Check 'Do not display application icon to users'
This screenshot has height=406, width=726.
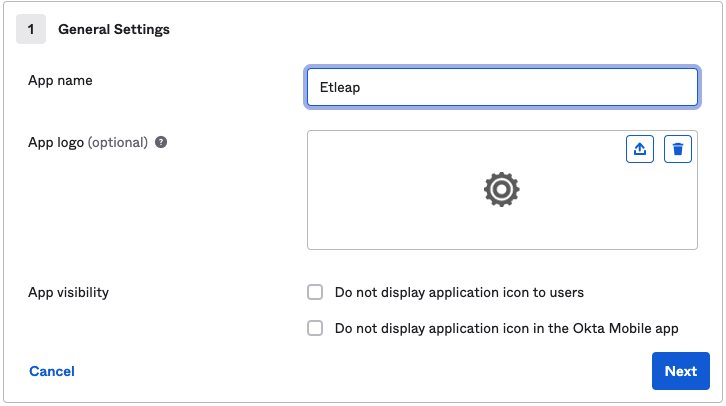pos(315,292)
